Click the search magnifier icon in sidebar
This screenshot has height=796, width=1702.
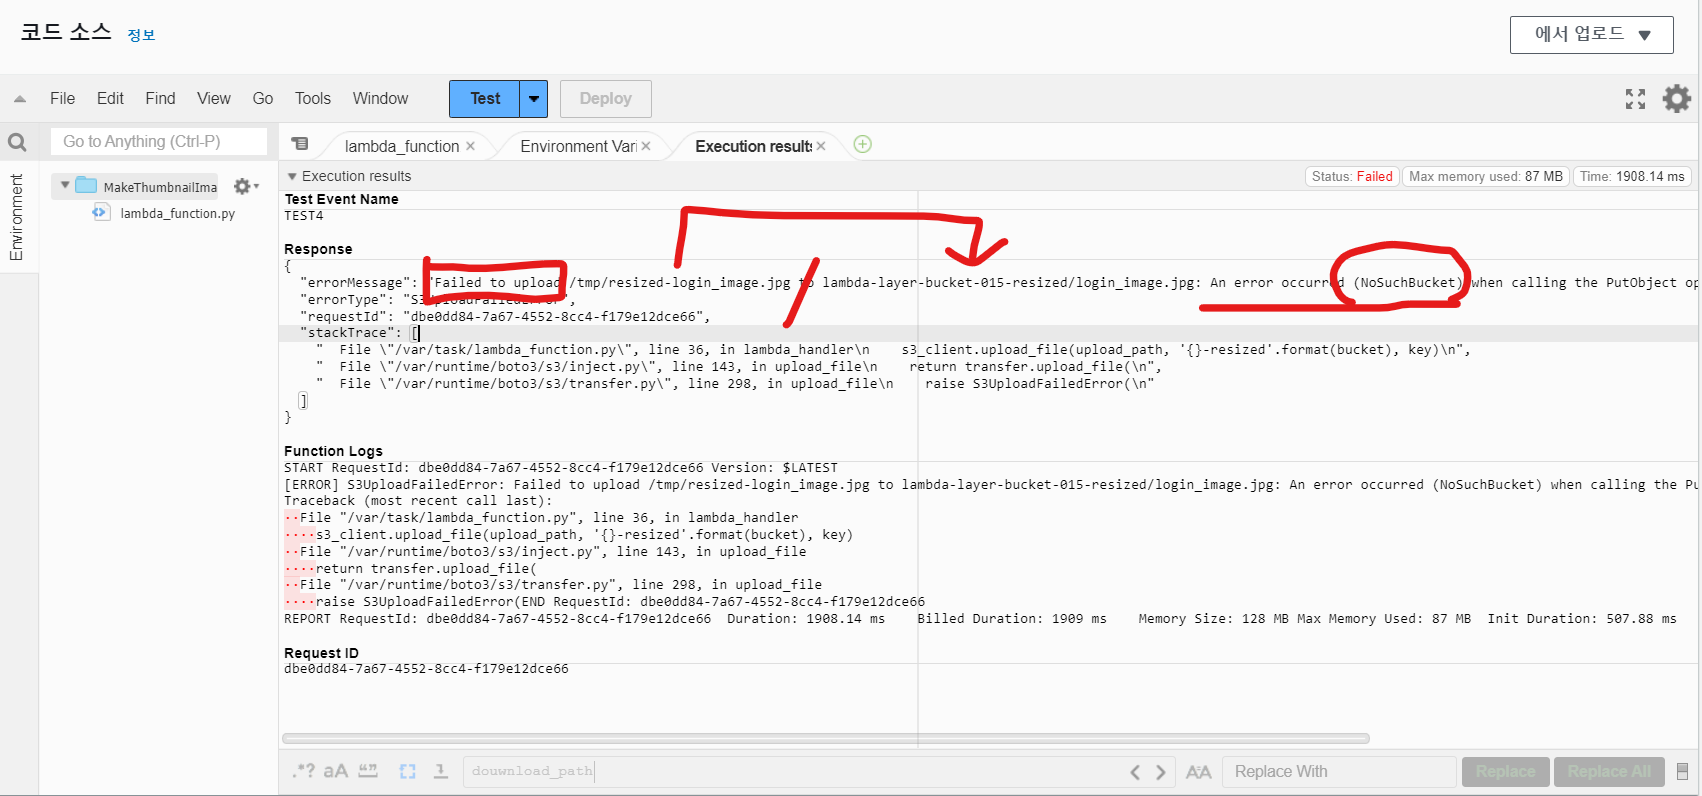(x=17, y=142)
